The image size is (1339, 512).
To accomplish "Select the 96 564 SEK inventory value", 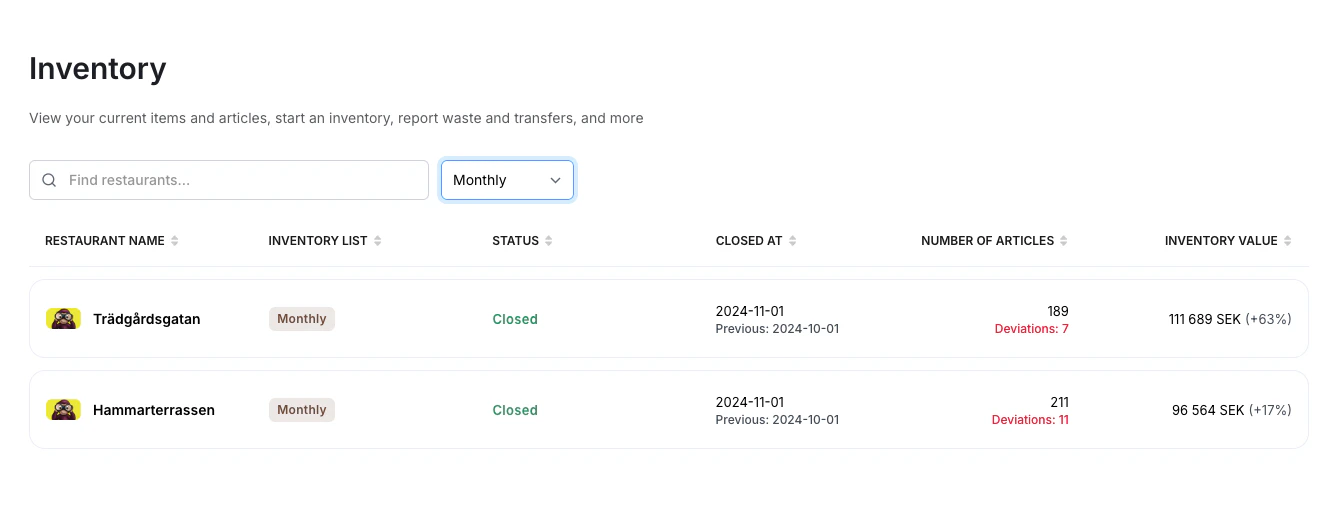I will point(1208,410).
